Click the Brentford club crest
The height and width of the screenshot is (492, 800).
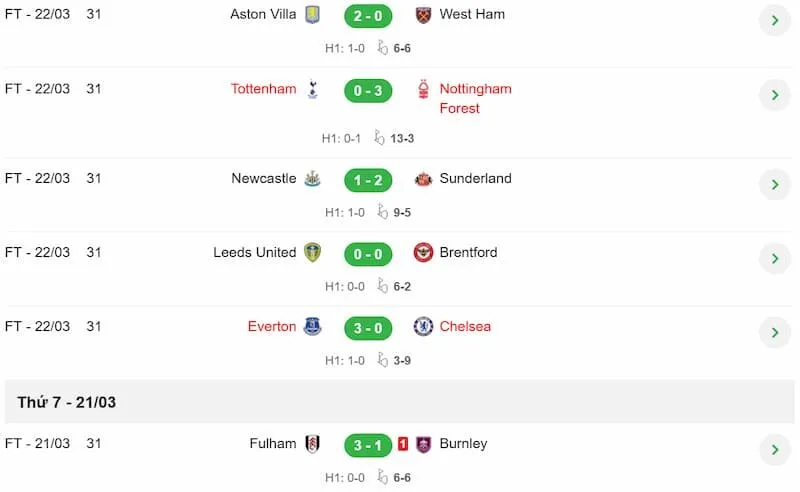(424, 253)
